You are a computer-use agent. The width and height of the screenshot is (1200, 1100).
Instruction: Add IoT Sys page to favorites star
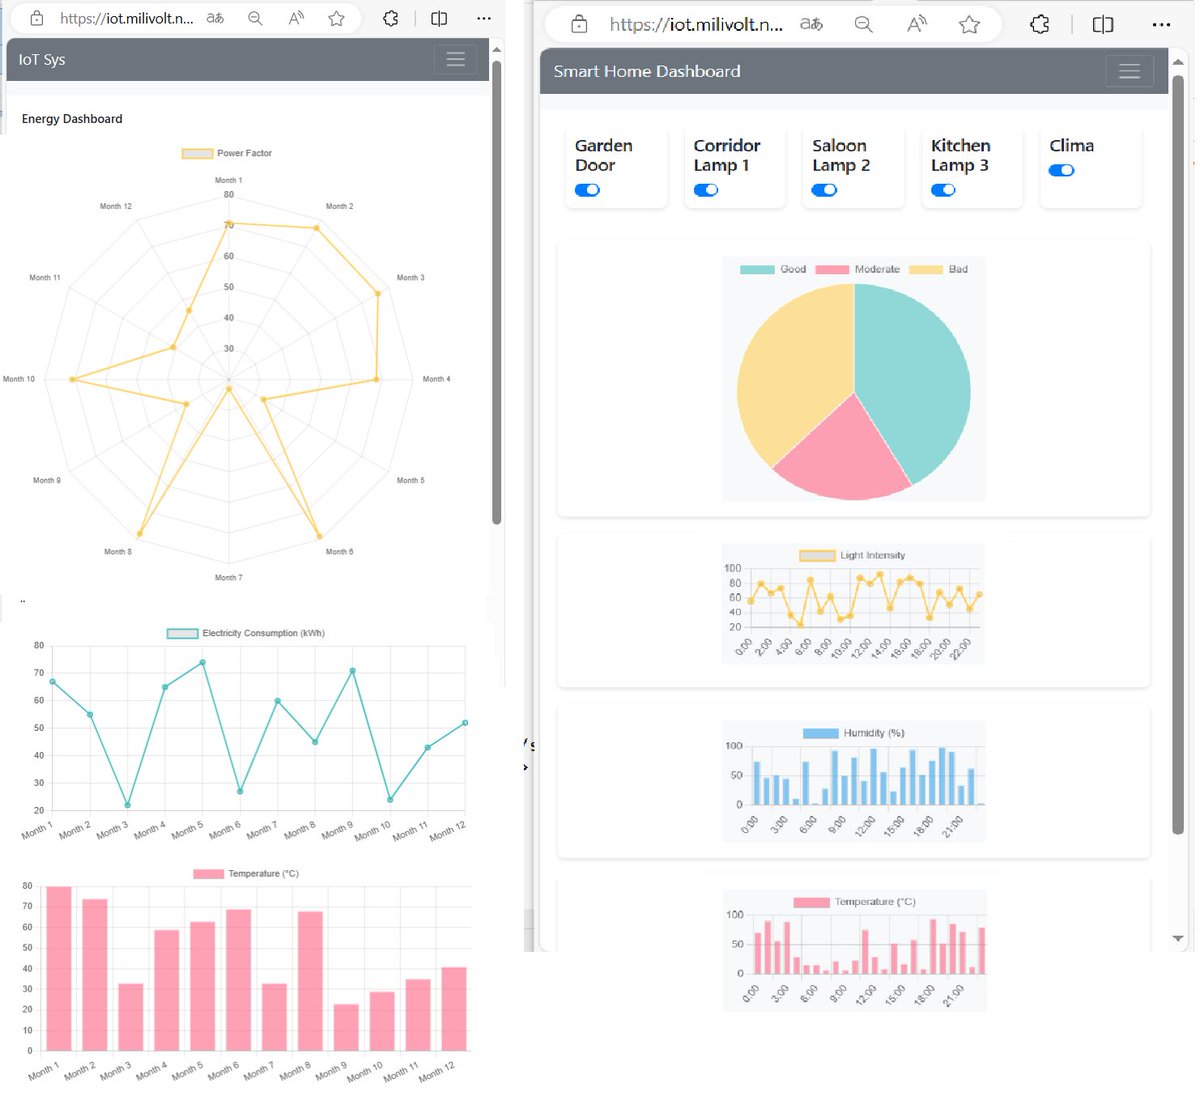[337, 18]
